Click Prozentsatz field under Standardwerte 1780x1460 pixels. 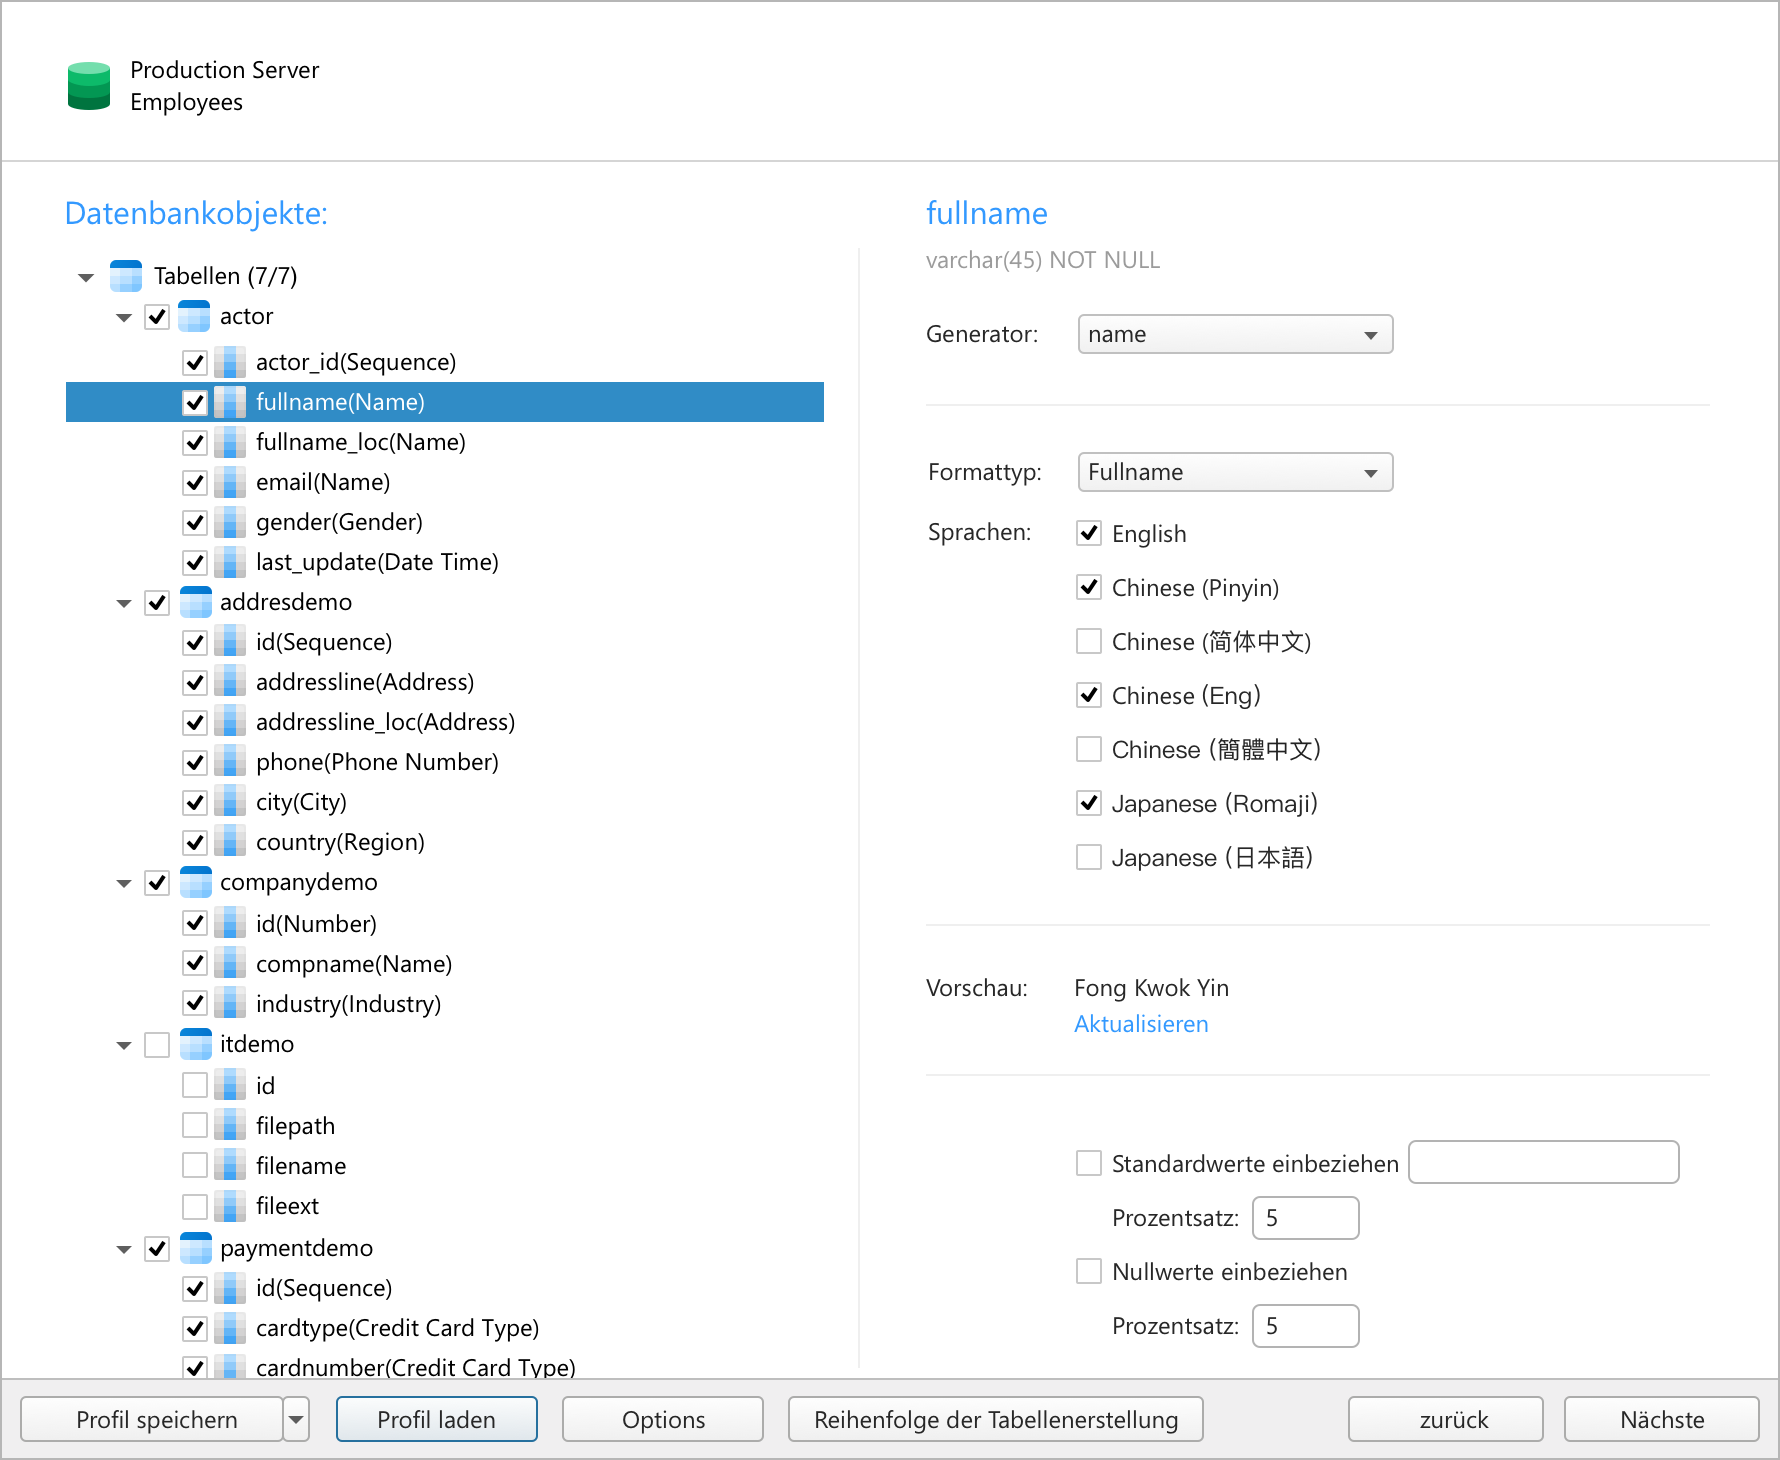click(x=1306, y=1218)
